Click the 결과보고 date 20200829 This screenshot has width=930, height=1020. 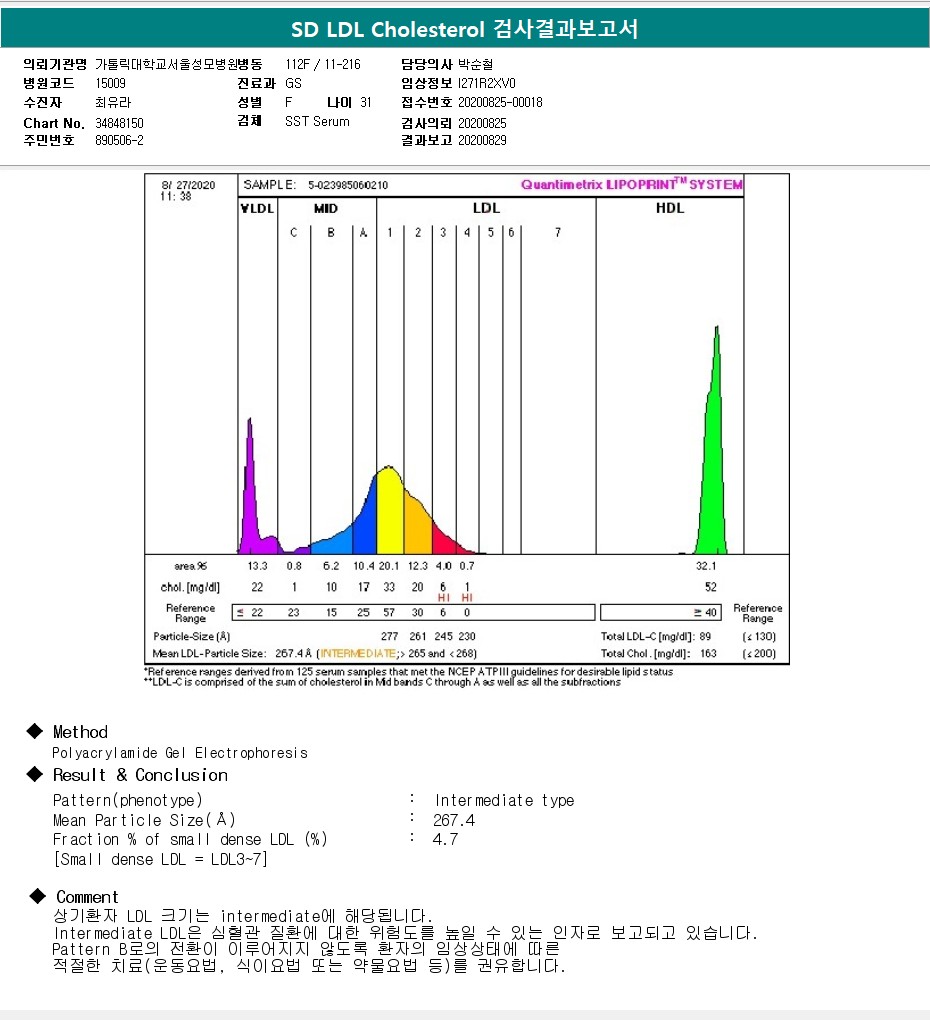[482, 140]
